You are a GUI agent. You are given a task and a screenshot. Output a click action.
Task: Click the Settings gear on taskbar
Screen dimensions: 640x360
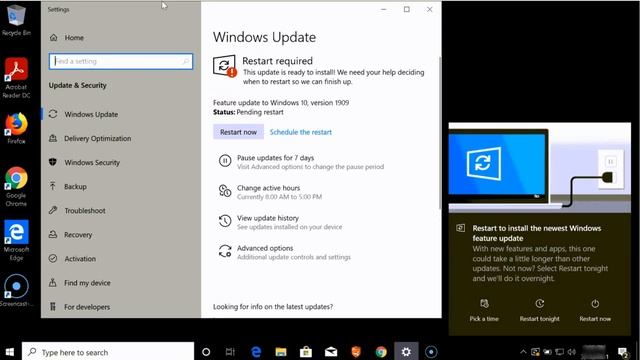[406, 352]
